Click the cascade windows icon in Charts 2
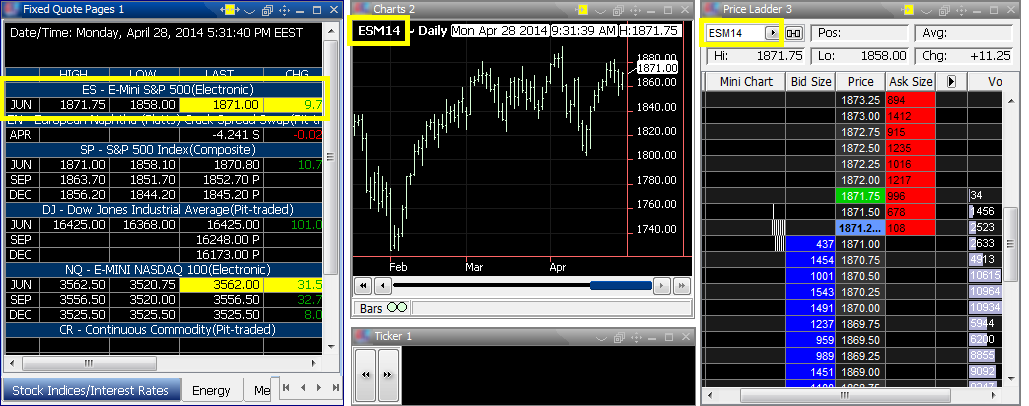1029x406 pixels. coord(619,10)
